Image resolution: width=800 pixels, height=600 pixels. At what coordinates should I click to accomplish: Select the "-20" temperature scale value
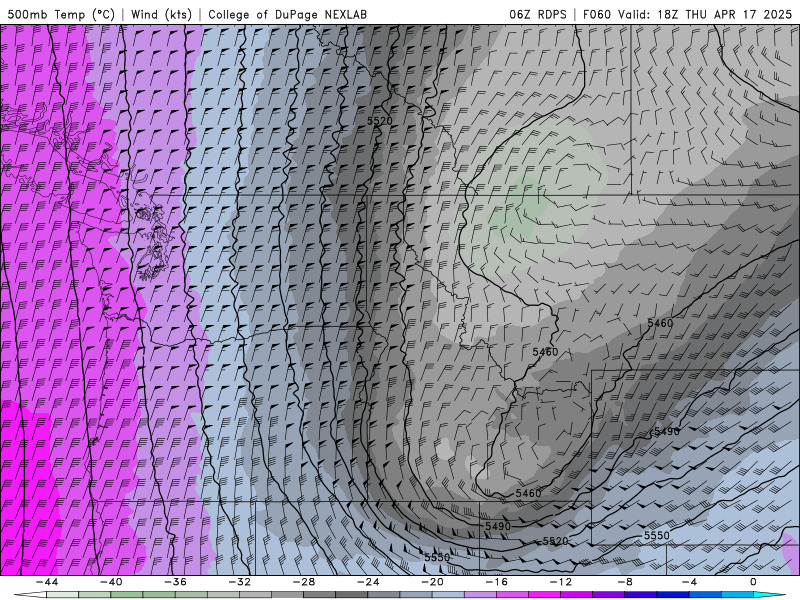(432, 582)
